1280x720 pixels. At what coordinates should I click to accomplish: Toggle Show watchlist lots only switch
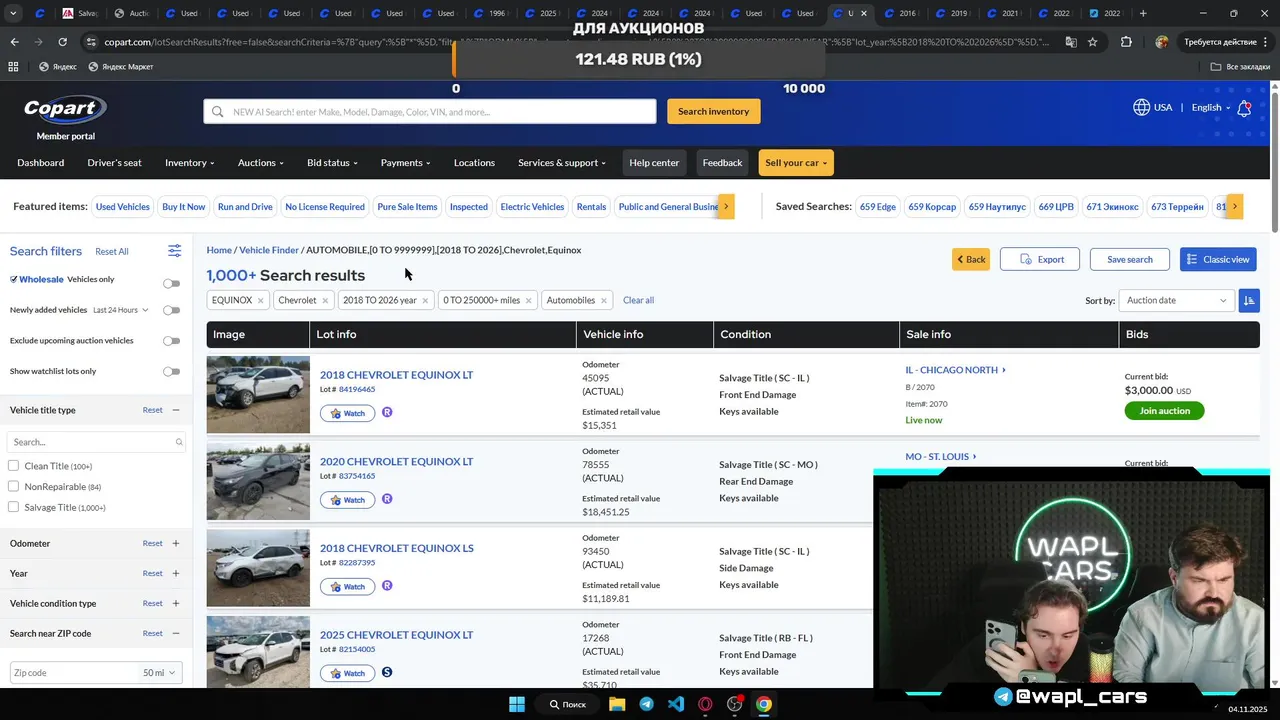coord(172,371)
